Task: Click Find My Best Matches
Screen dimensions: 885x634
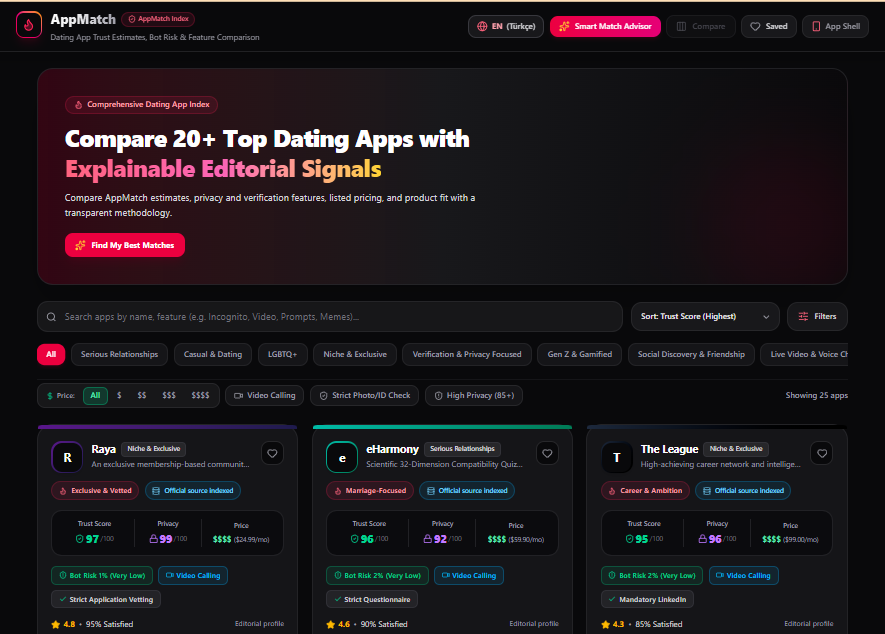Action: point(125,245)
